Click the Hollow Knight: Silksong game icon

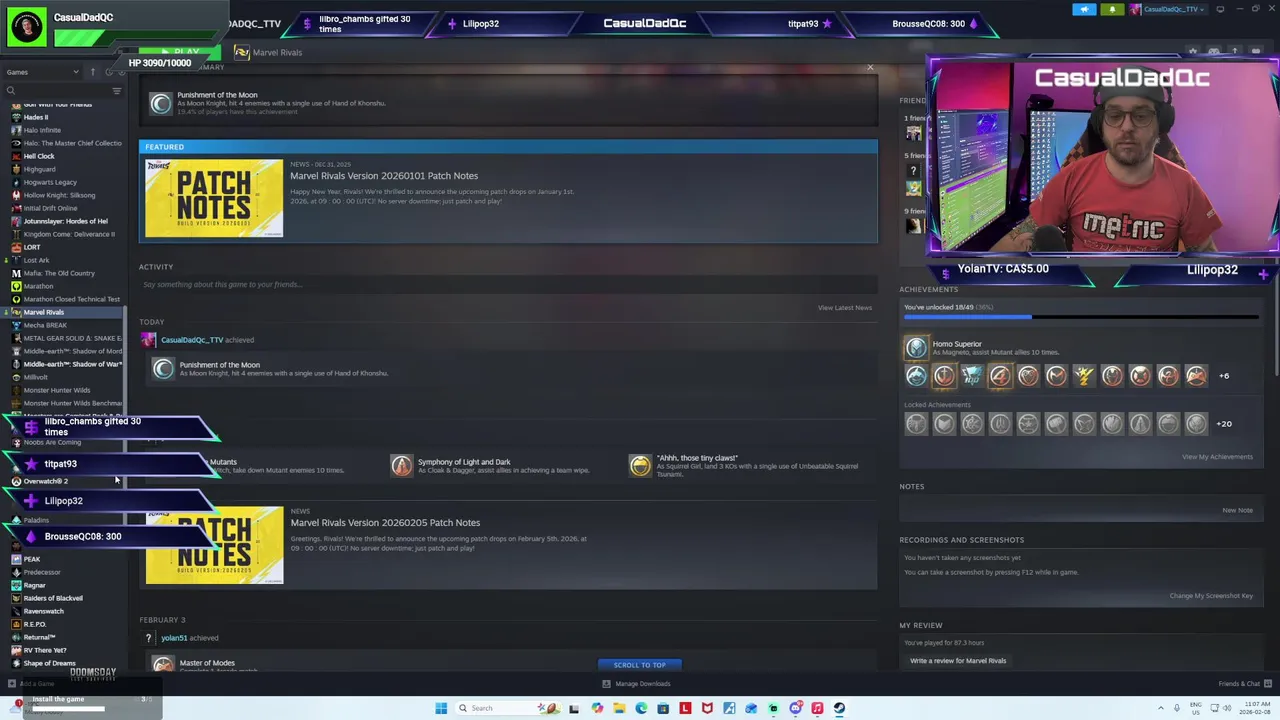(x=16, y=195)
